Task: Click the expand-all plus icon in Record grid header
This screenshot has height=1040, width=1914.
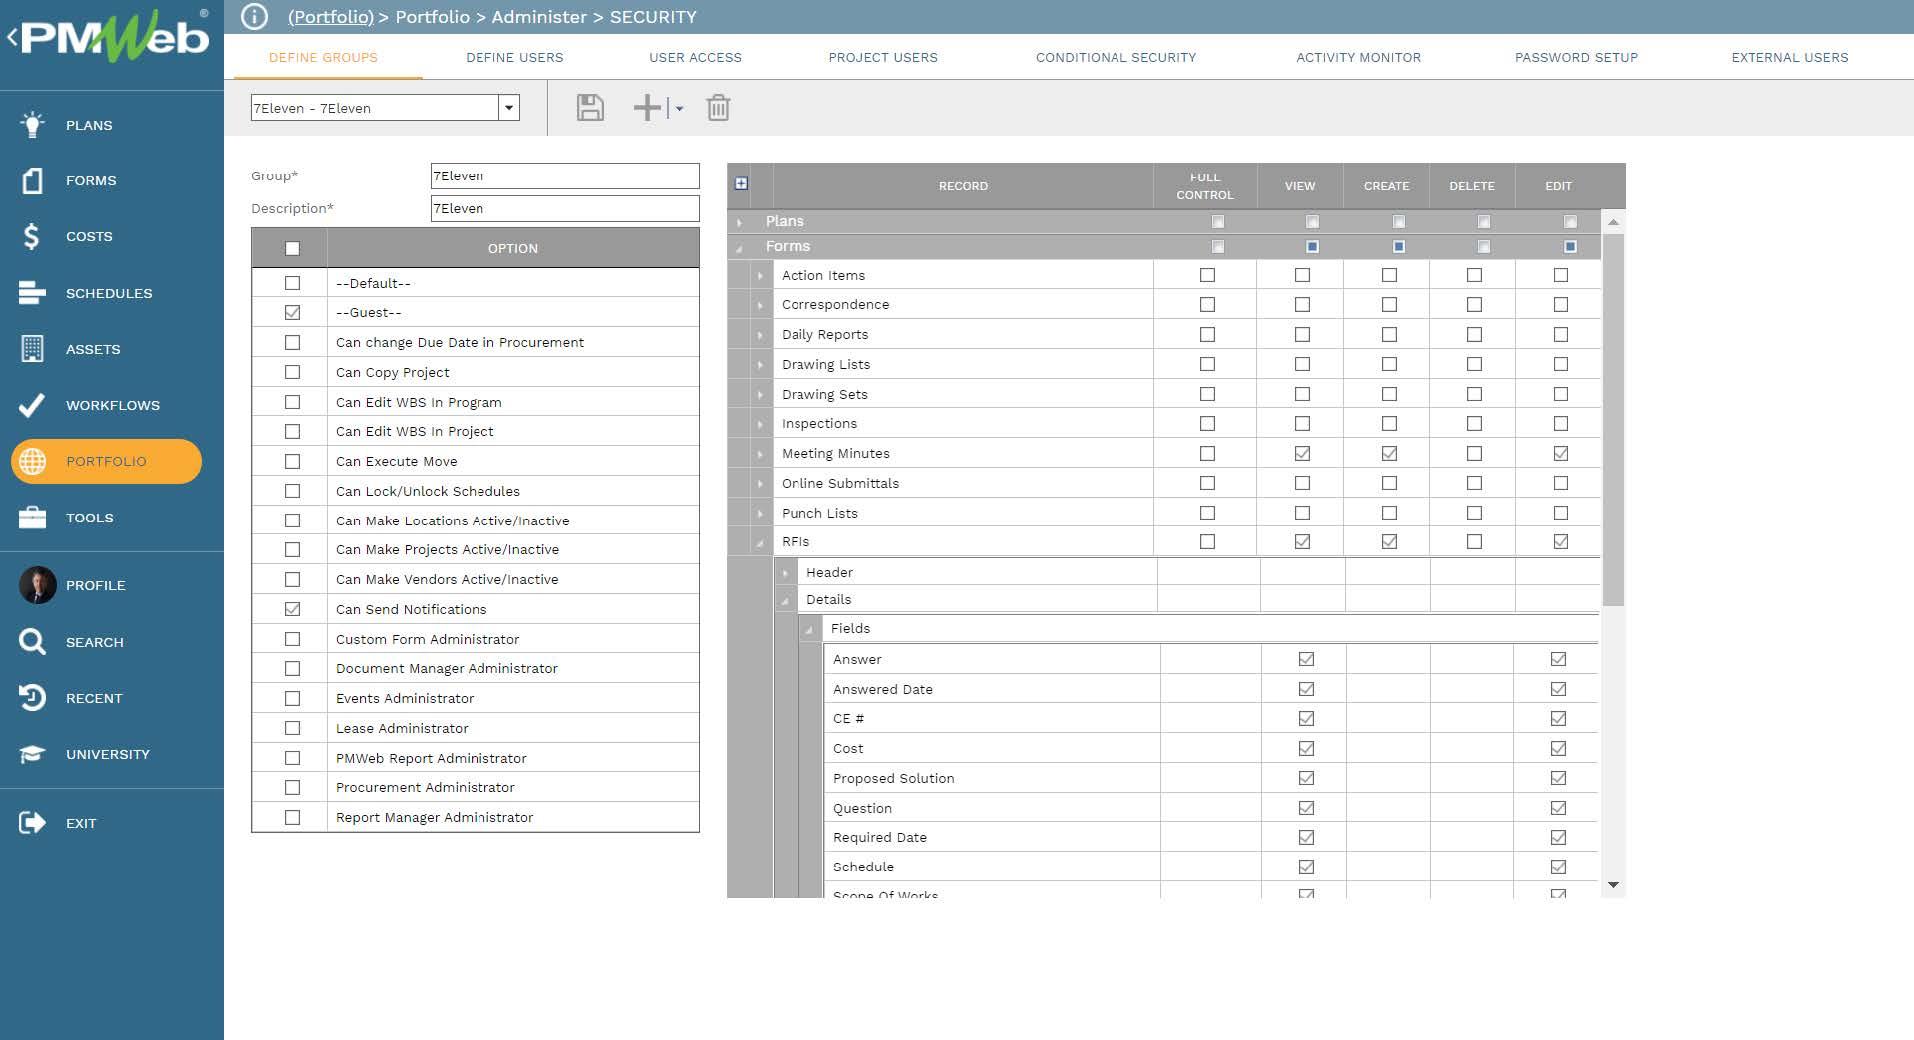Action: (x=741, y=183)
